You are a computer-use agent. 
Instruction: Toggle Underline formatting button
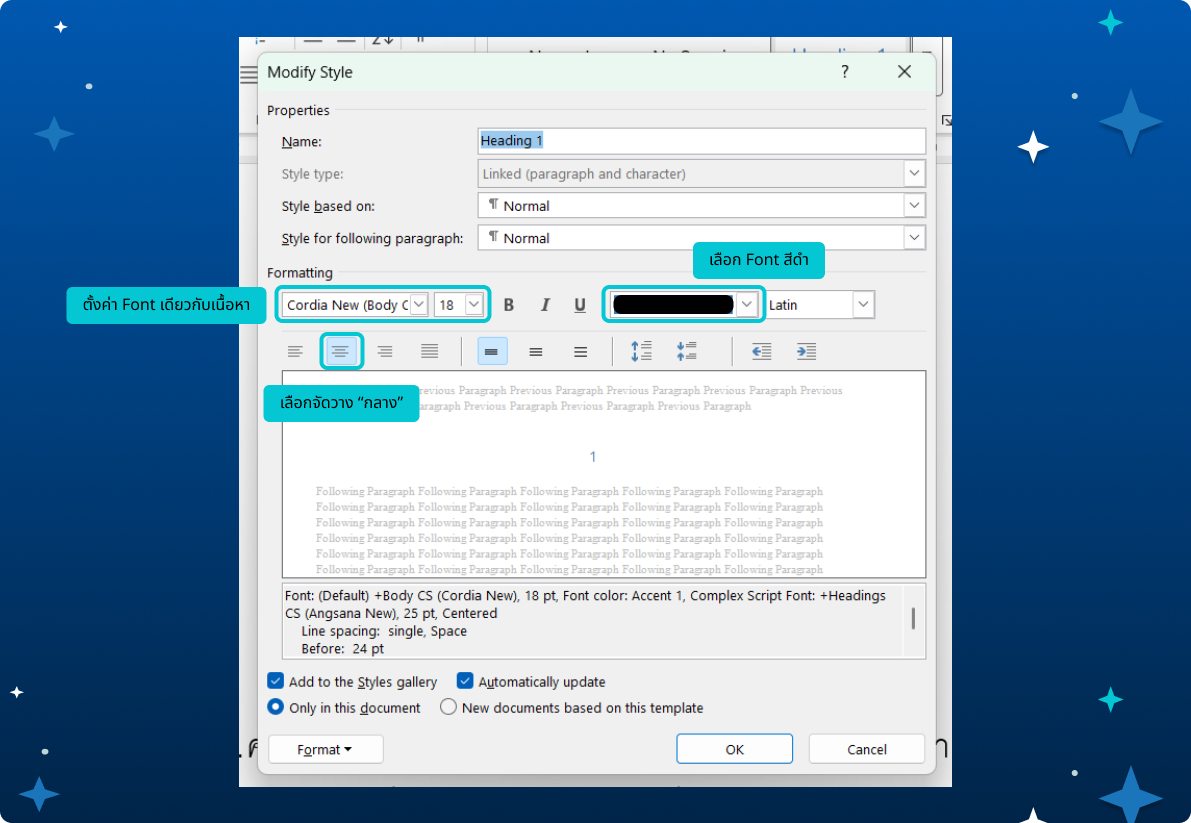(x=580, y=305)
